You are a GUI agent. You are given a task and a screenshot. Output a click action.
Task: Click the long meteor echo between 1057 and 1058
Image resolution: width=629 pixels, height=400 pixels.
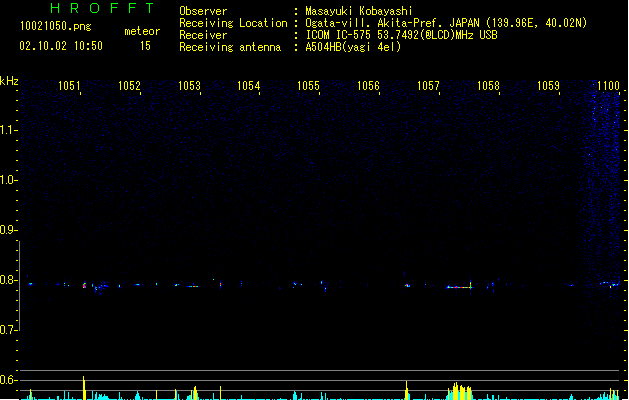[x=460, y=287]
